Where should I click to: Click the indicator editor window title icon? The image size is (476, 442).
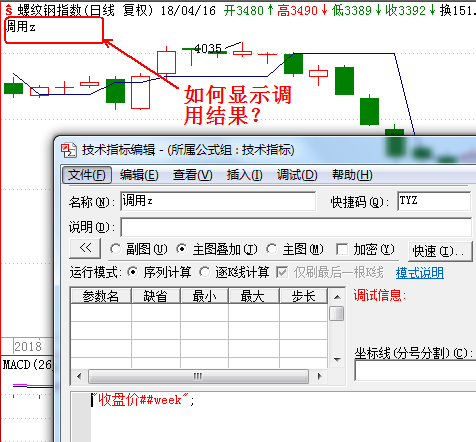tap(69, 150)
